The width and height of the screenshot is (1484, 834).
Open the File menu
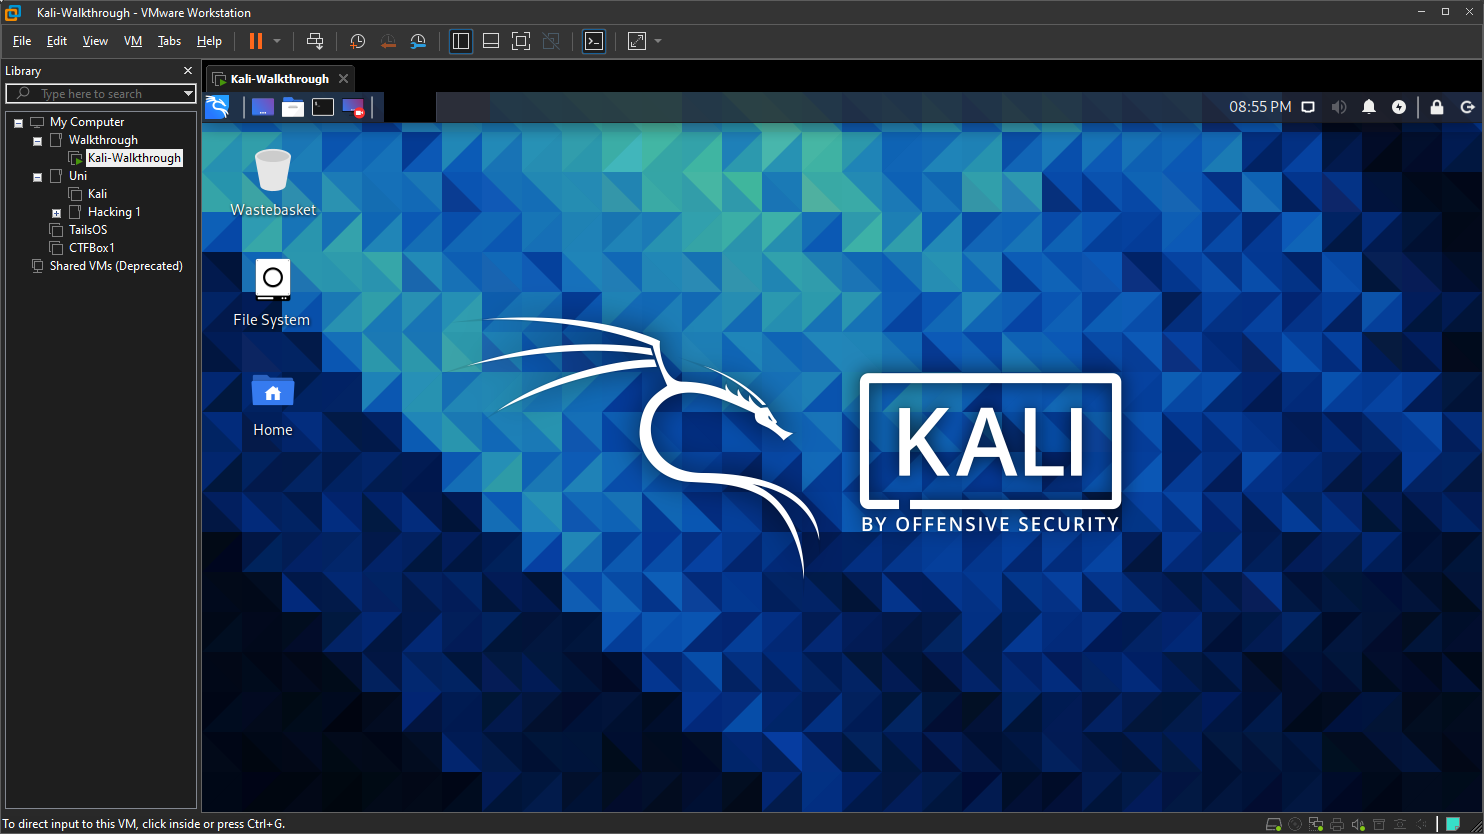pos(22,41)
